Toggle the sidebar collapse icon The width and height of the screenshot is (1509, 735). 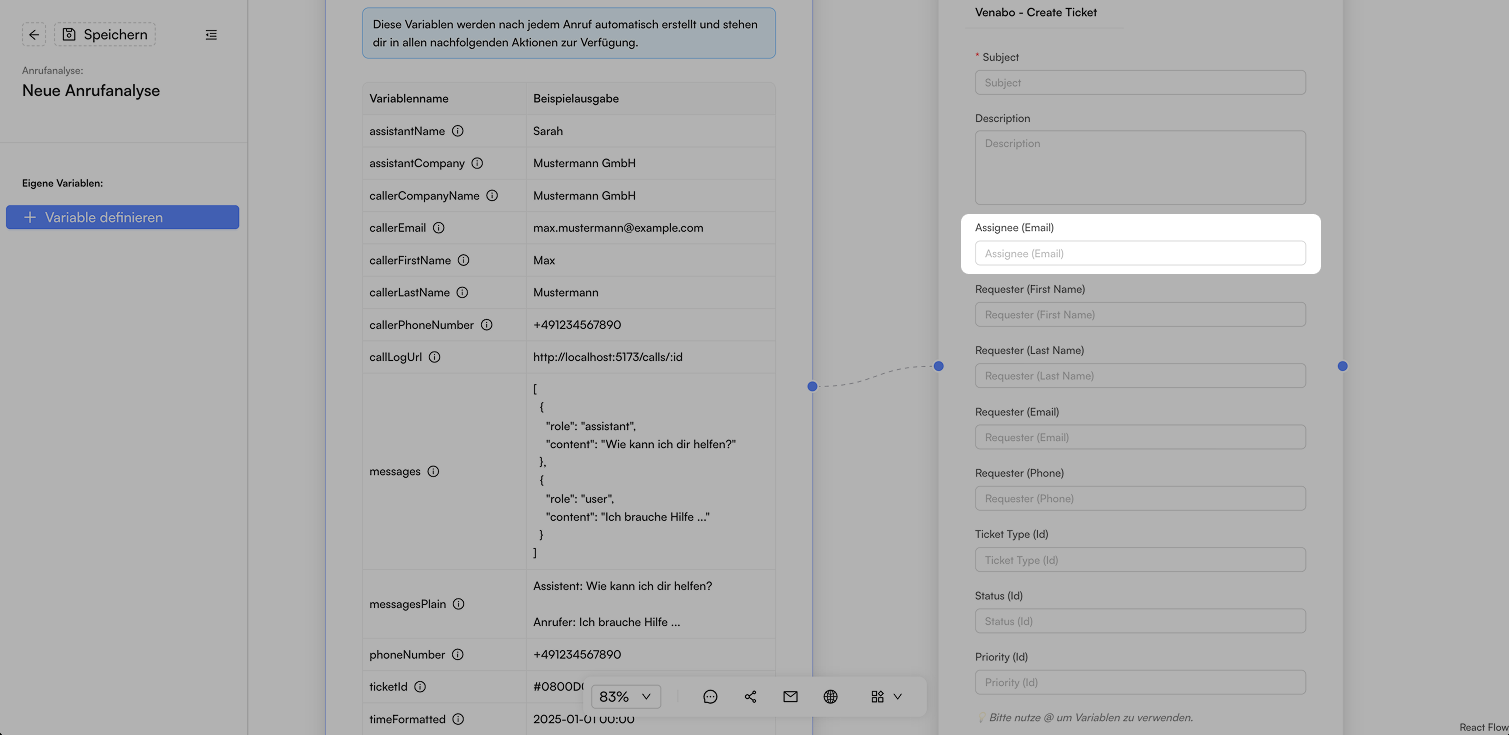coord(211,35)
